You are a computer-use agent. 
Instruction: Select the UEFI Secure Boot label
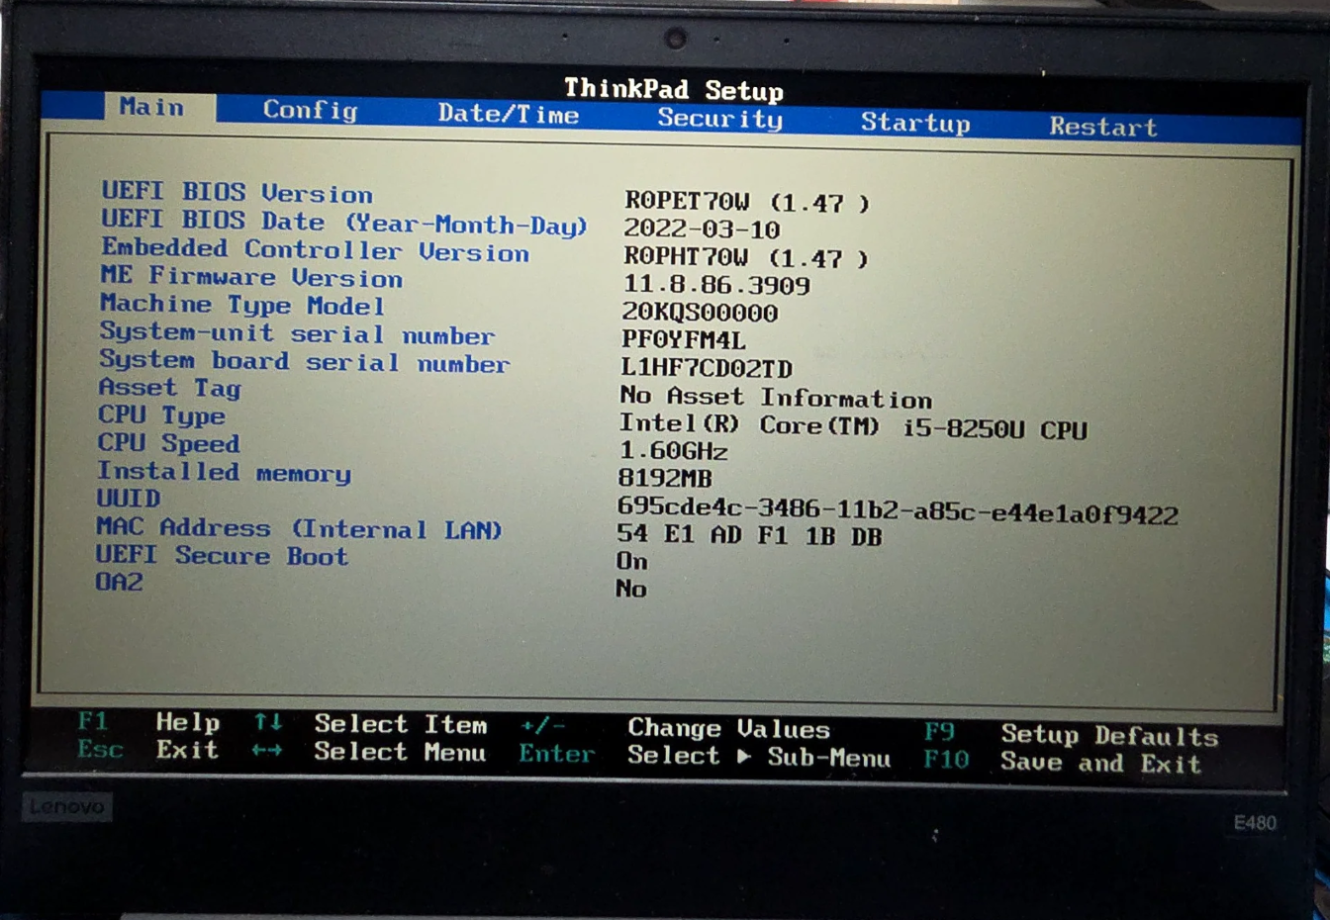click(222, 555)
